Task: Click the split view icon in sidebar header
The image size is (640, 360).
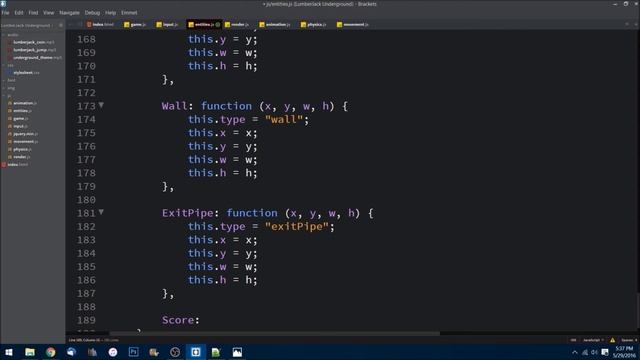Action: (x=61, y=25)
